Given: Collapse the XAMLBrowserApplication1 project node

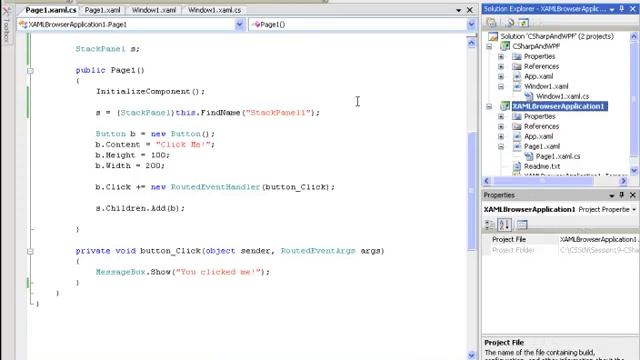Looking at the screenshot, I should tap(489, 107).
